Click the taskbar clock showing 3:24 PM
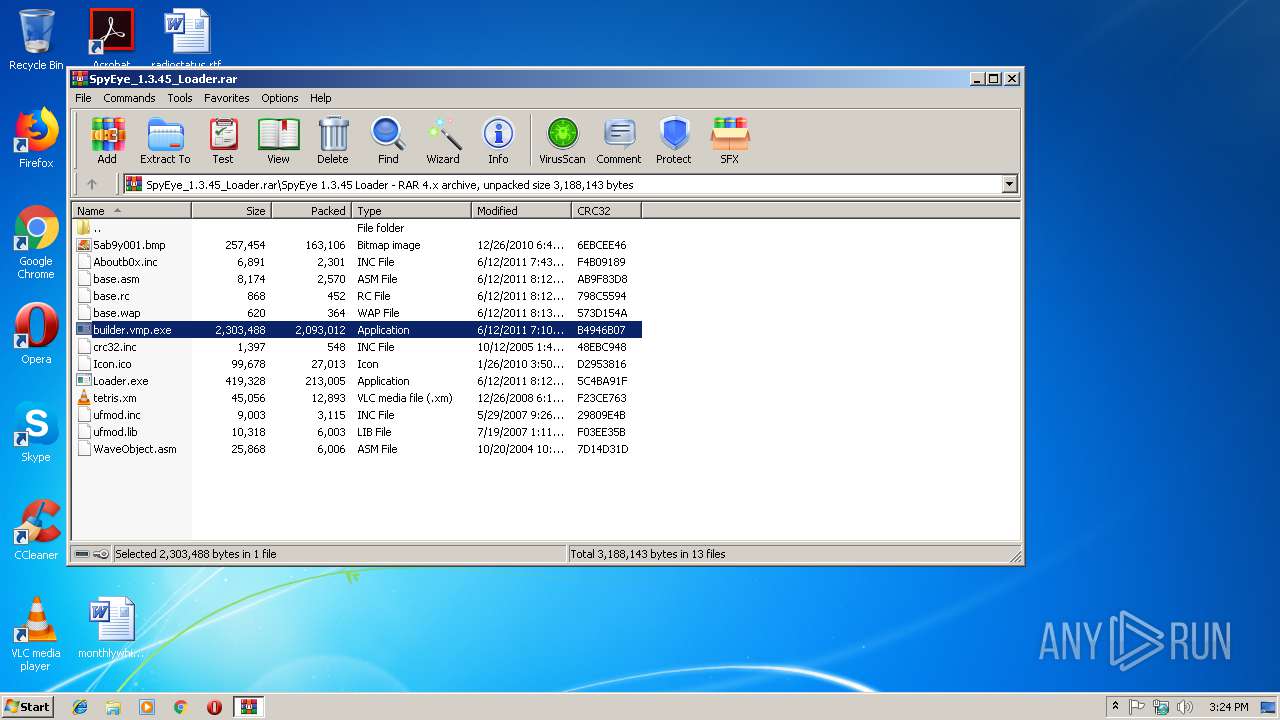 click(1228, 707)
